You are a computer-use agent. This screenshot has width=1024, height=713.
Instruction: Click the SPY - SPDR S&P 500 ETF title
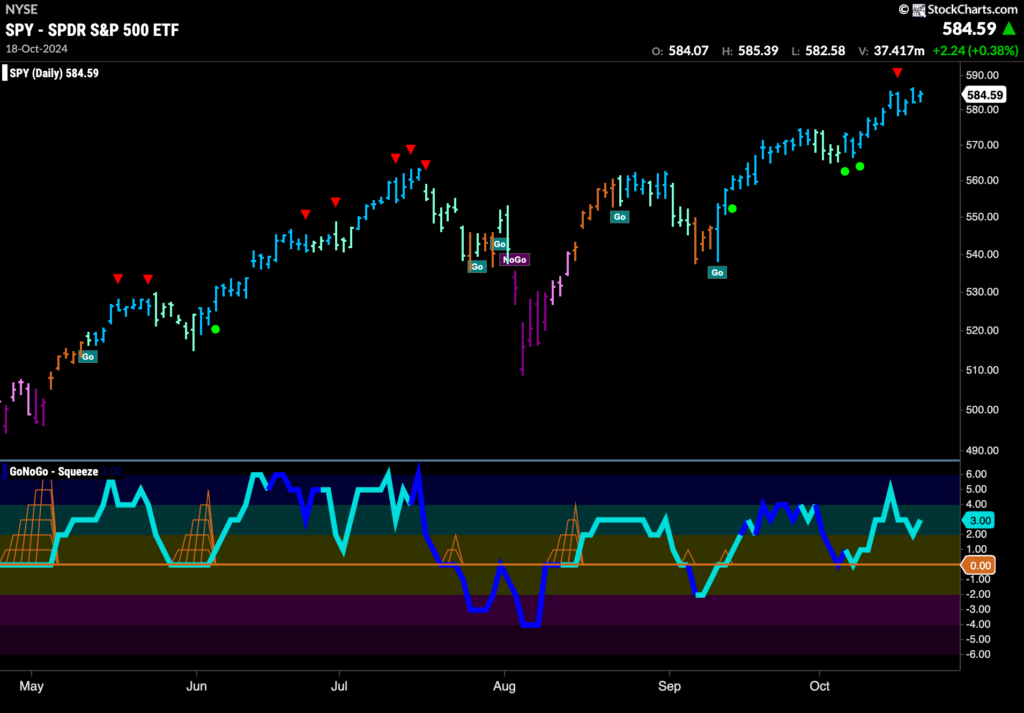tap(92, 30)
